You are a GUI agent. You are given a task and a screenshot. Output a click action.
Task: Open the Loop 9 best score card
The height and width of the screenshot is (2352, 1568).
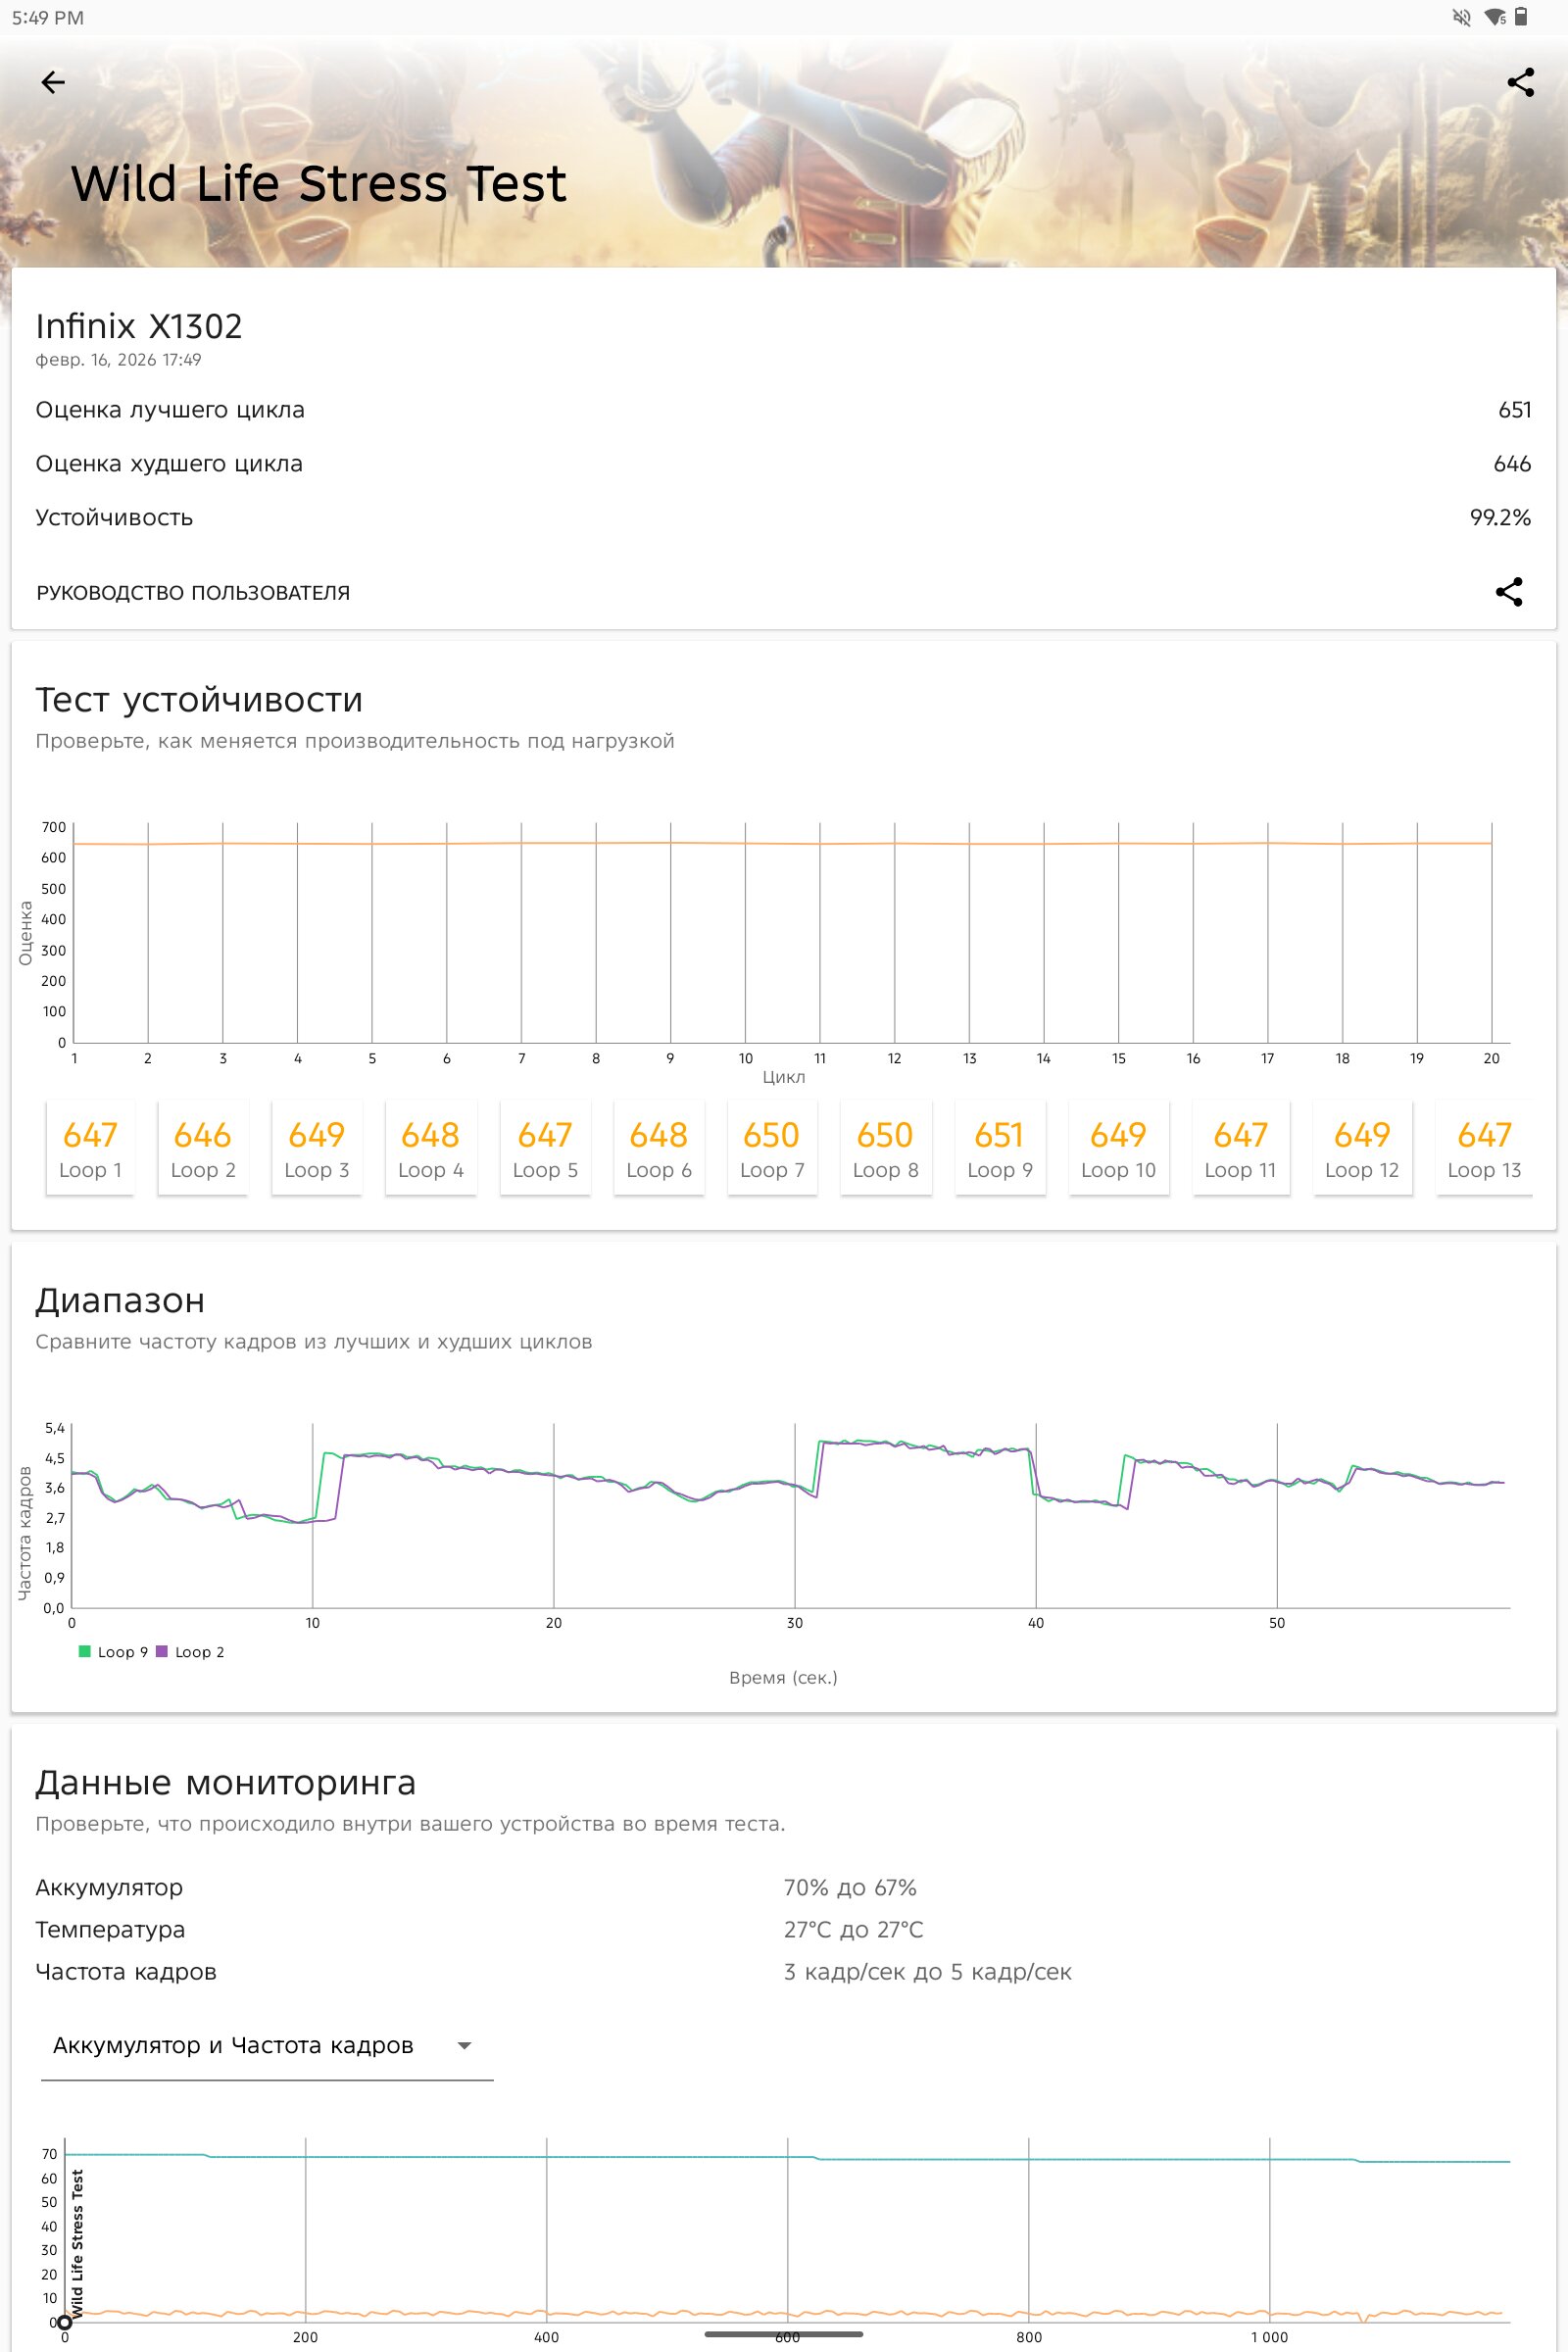click(999, 1148)
